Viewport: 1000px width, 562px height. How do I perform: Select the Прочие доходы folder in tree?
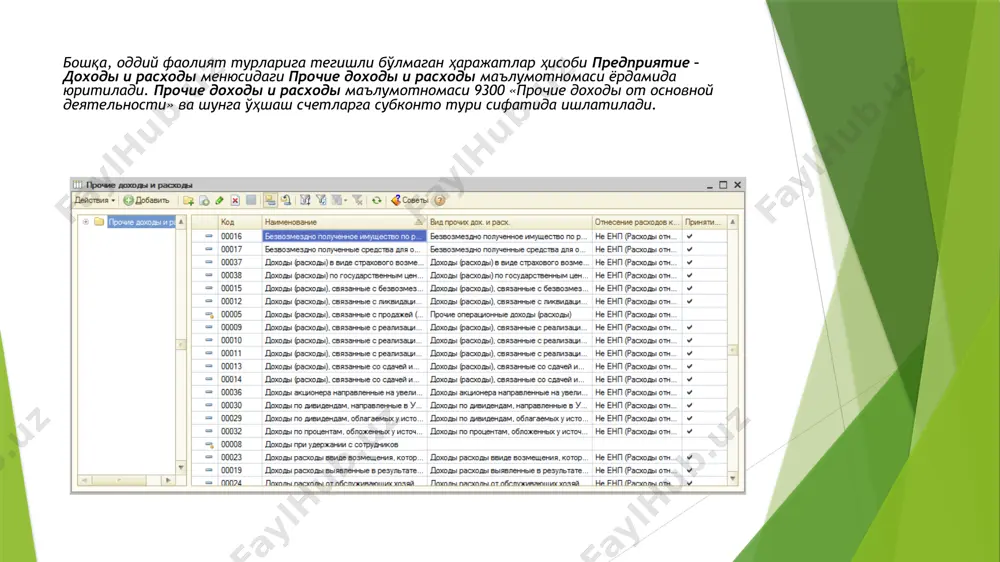pos(141,222)
